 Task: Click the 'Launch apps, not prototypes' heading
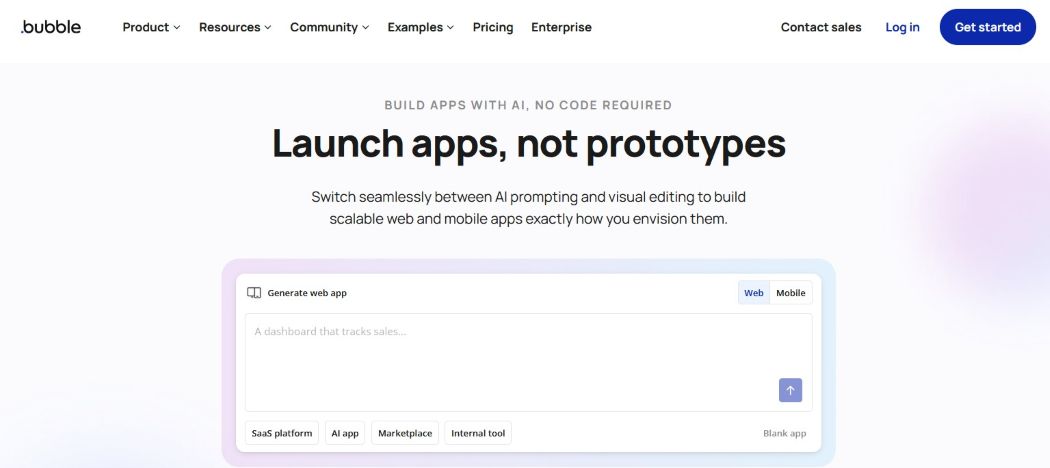528,143
